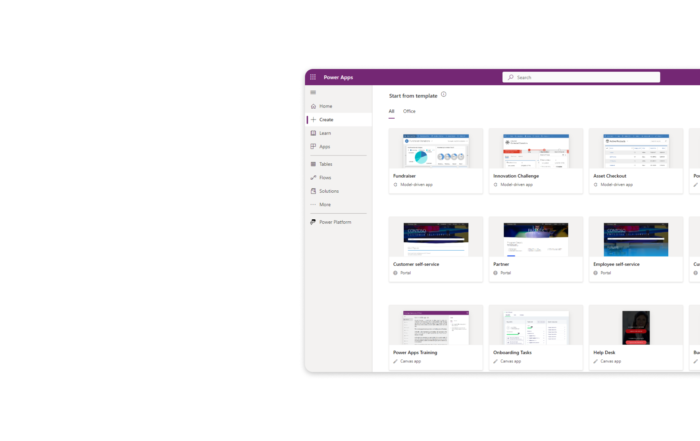
Task: Click the Power Apps title in header
Action: pyautogui.click(x=338, y=77)
